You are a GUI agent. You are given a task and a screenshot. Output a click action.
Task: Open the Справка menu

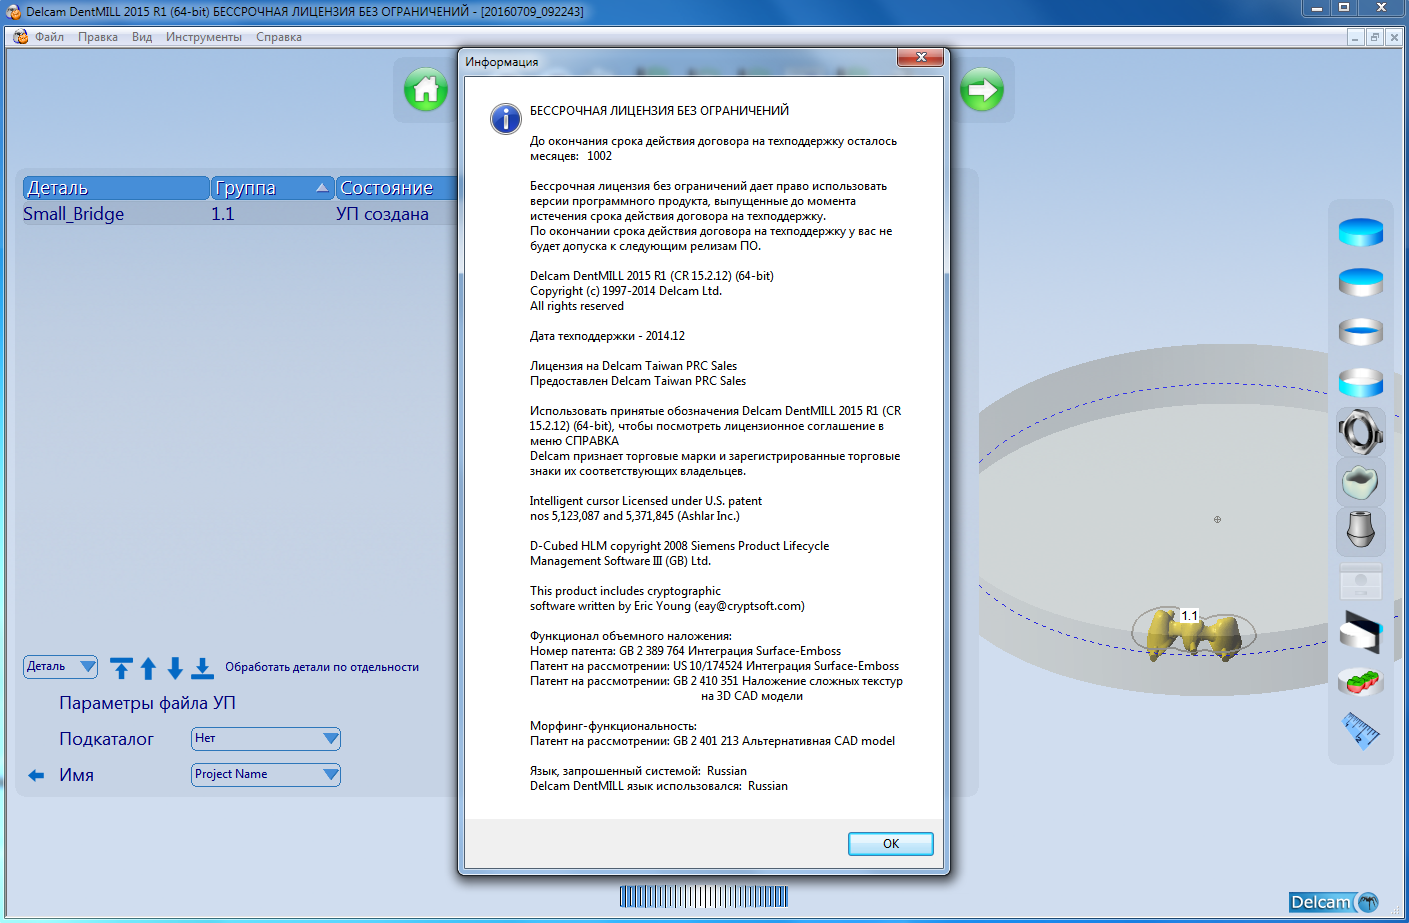[x=279, y=37]
